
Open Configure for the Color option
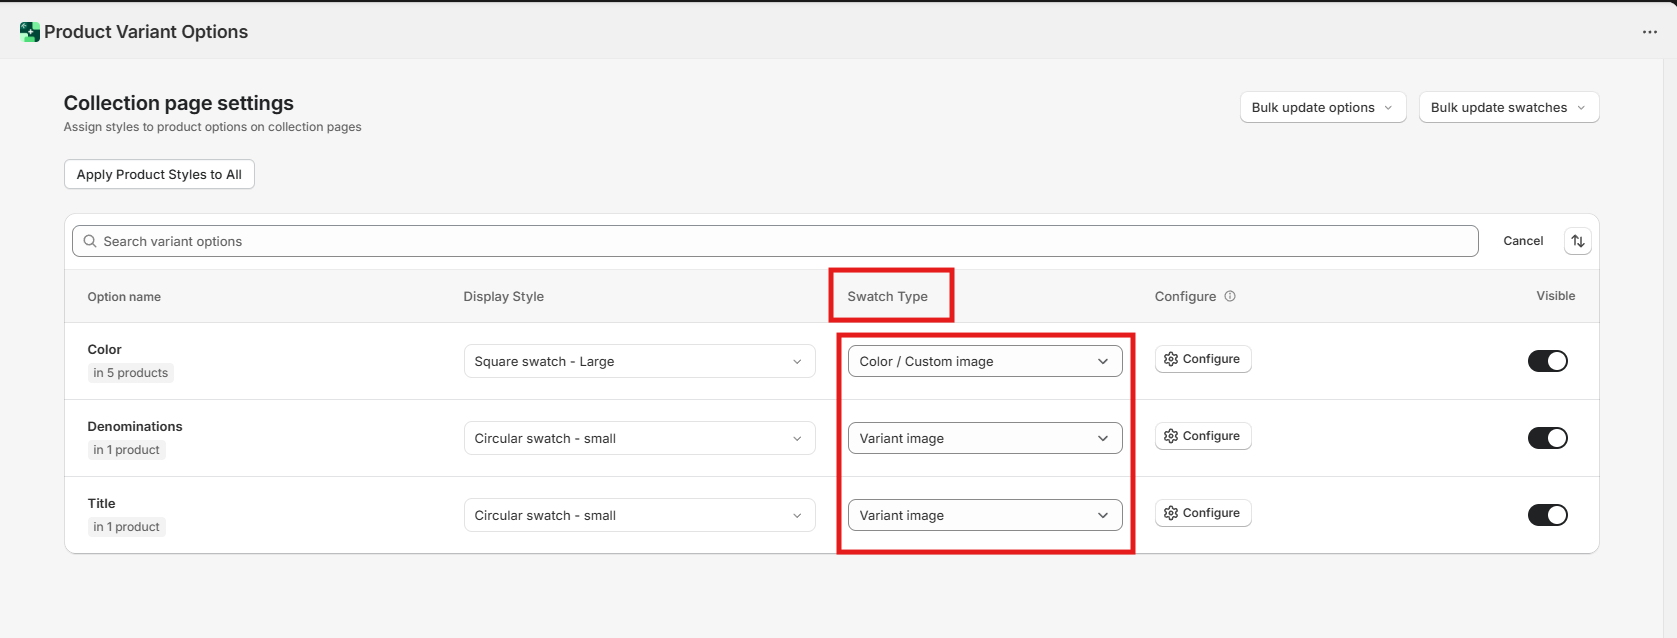point(1202,359)
